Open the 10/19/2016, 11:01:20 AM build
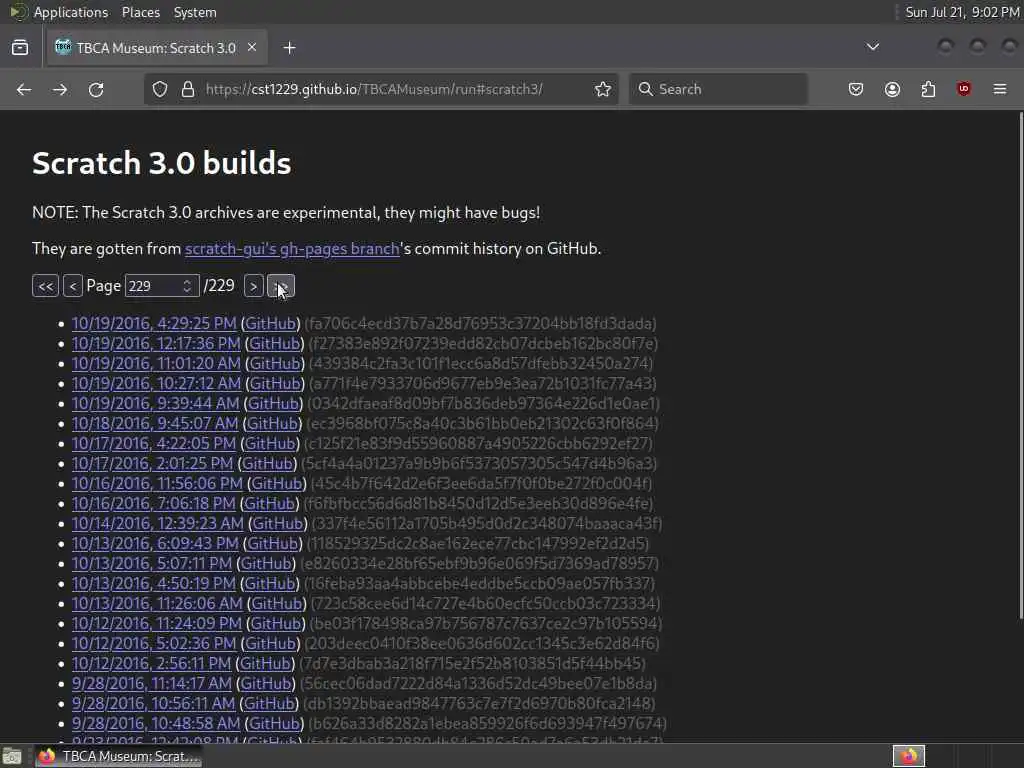This screenshot has width=1024, height=768. pyautogui.click(x=156, y=363)
